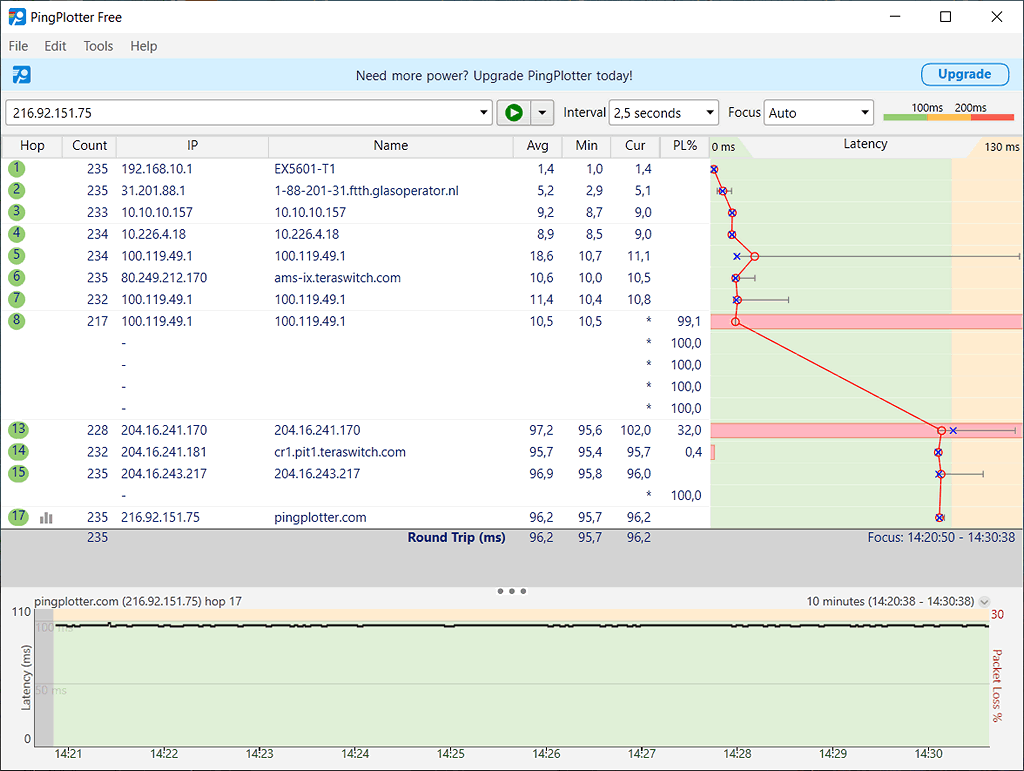
Task: Click the PingPlotter title bar app icon
Action: click(x=17, y=17)
